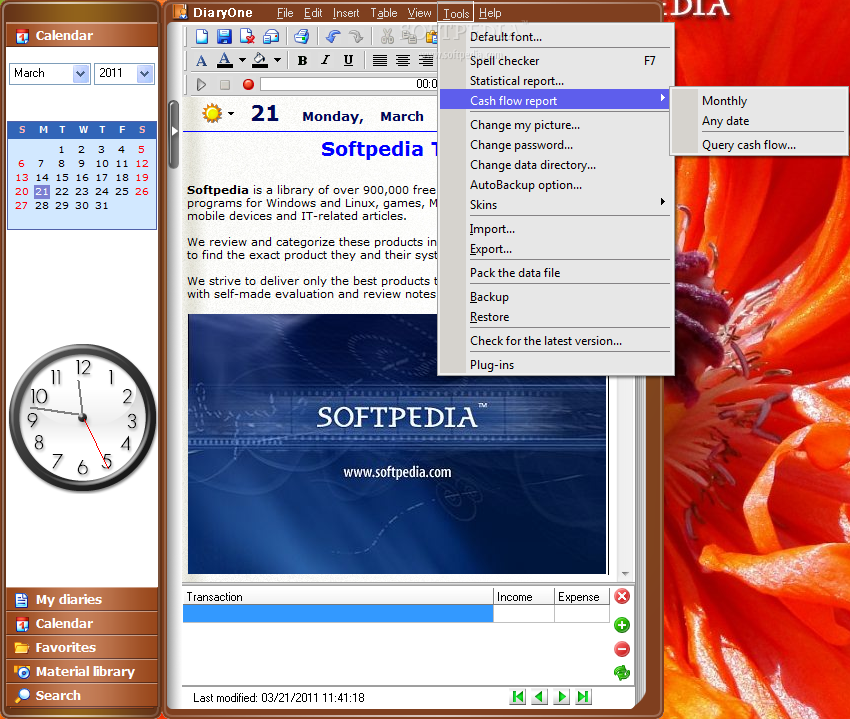The image size is (850, 719).
Task: Open highlight color dropdown arrow
Action: pyautogui.click(x=277, y=60)
